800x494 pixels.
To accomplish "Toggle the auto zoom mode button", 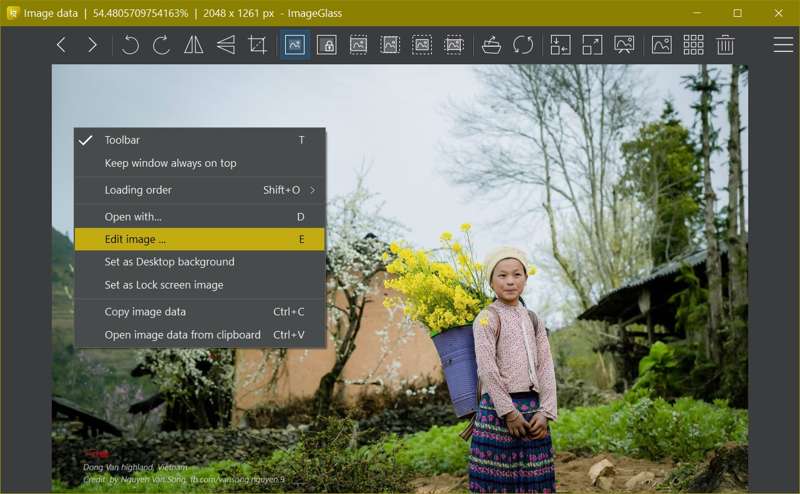I will click(x=294, y=45).
